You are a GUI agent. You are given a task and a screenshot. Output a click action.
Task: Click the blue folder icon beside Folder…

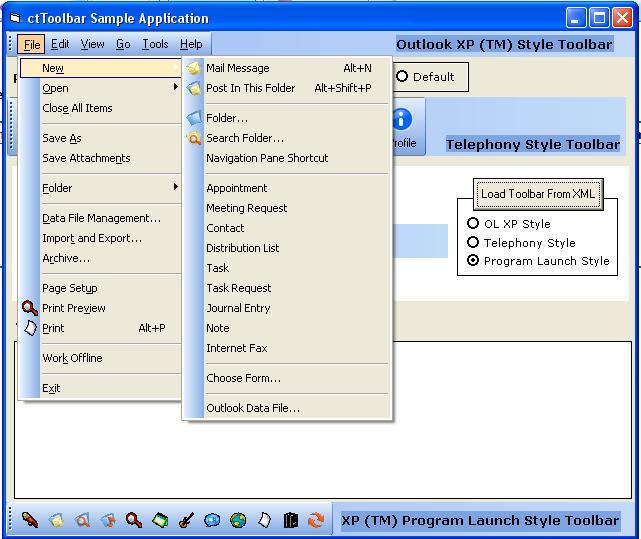tap(194, 118)
